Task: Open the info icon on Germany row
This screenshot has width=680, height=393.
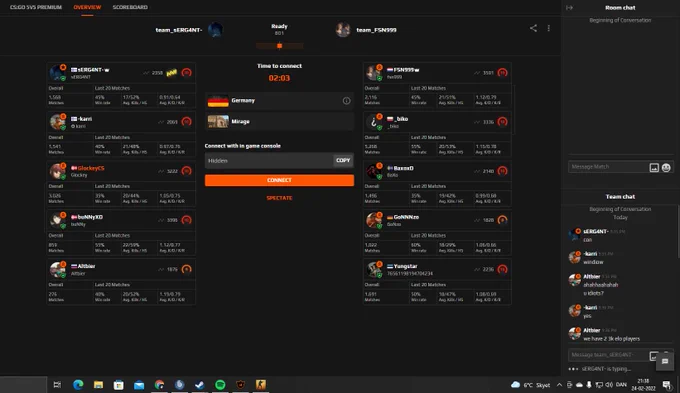Action: point(347,101)
